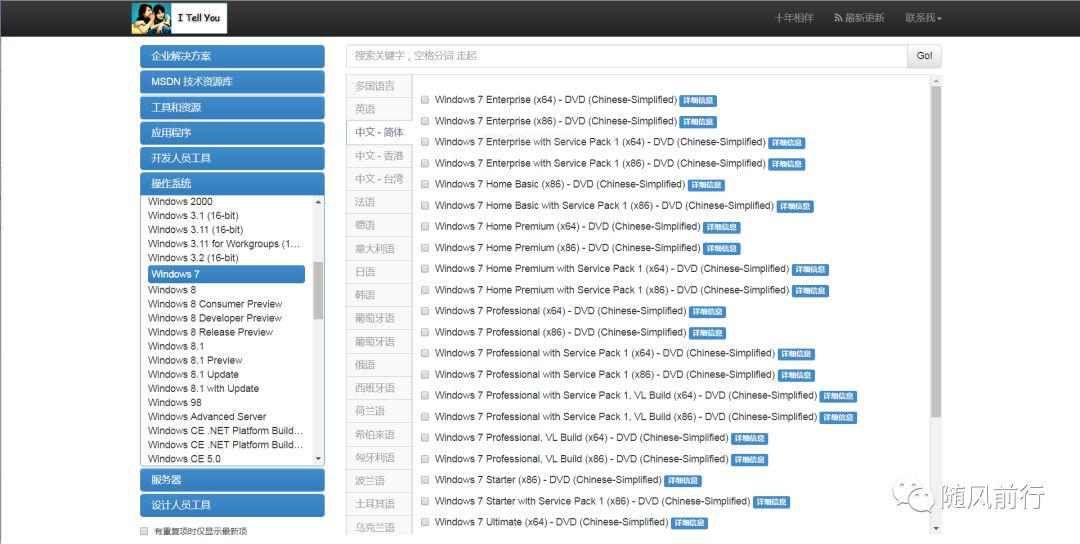Select Windows 2000 in the OS list

pyautogui.click(x=180, y=202)
